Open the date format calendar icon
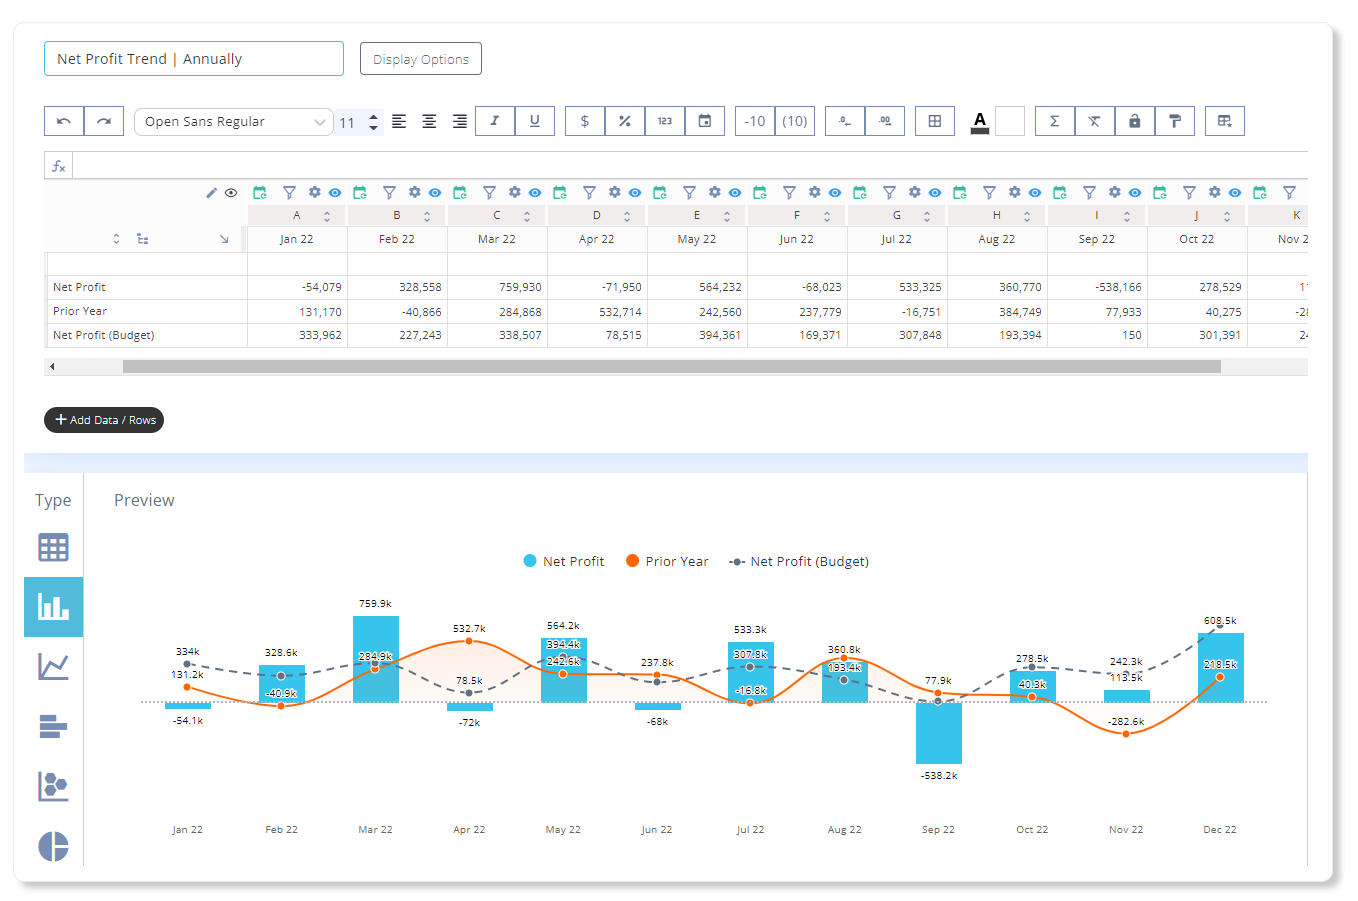Viewport: 1358px width, 901px height. tap(705, 120)
